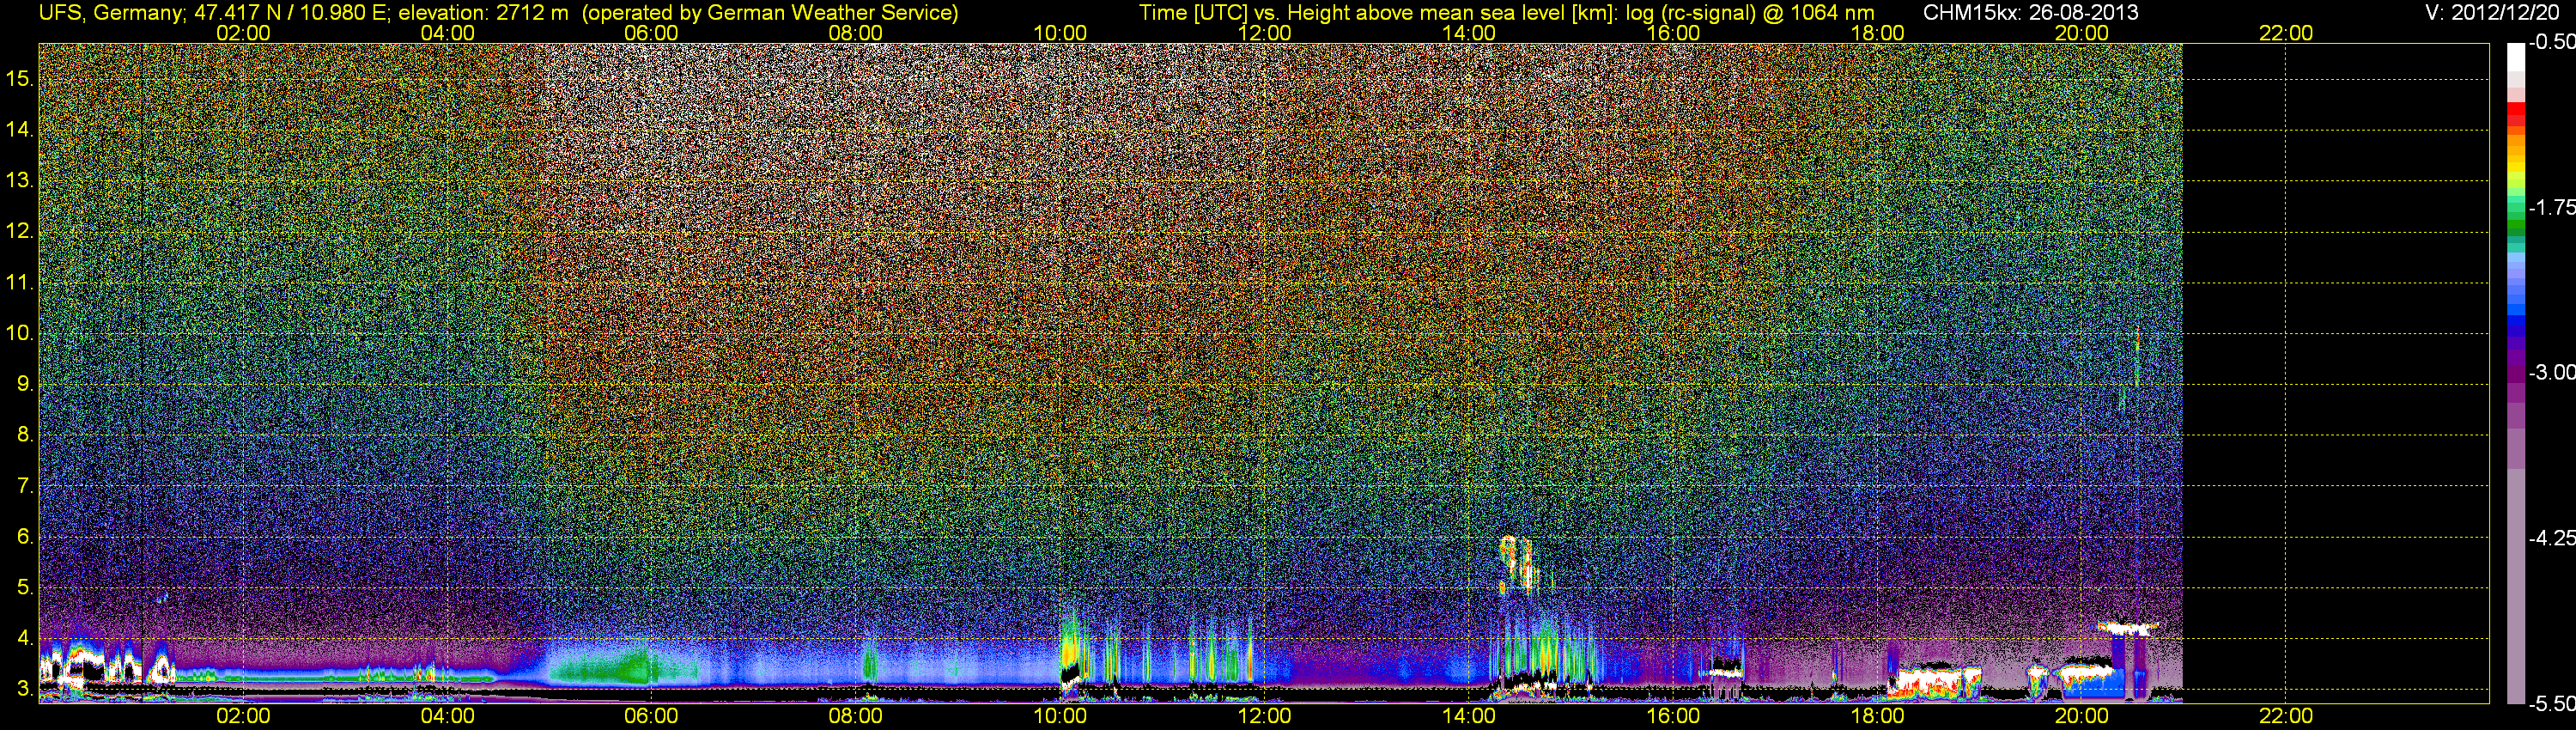Click the "5." height axis label
This screenshot has height=730, width=2576.
[25, 588]
